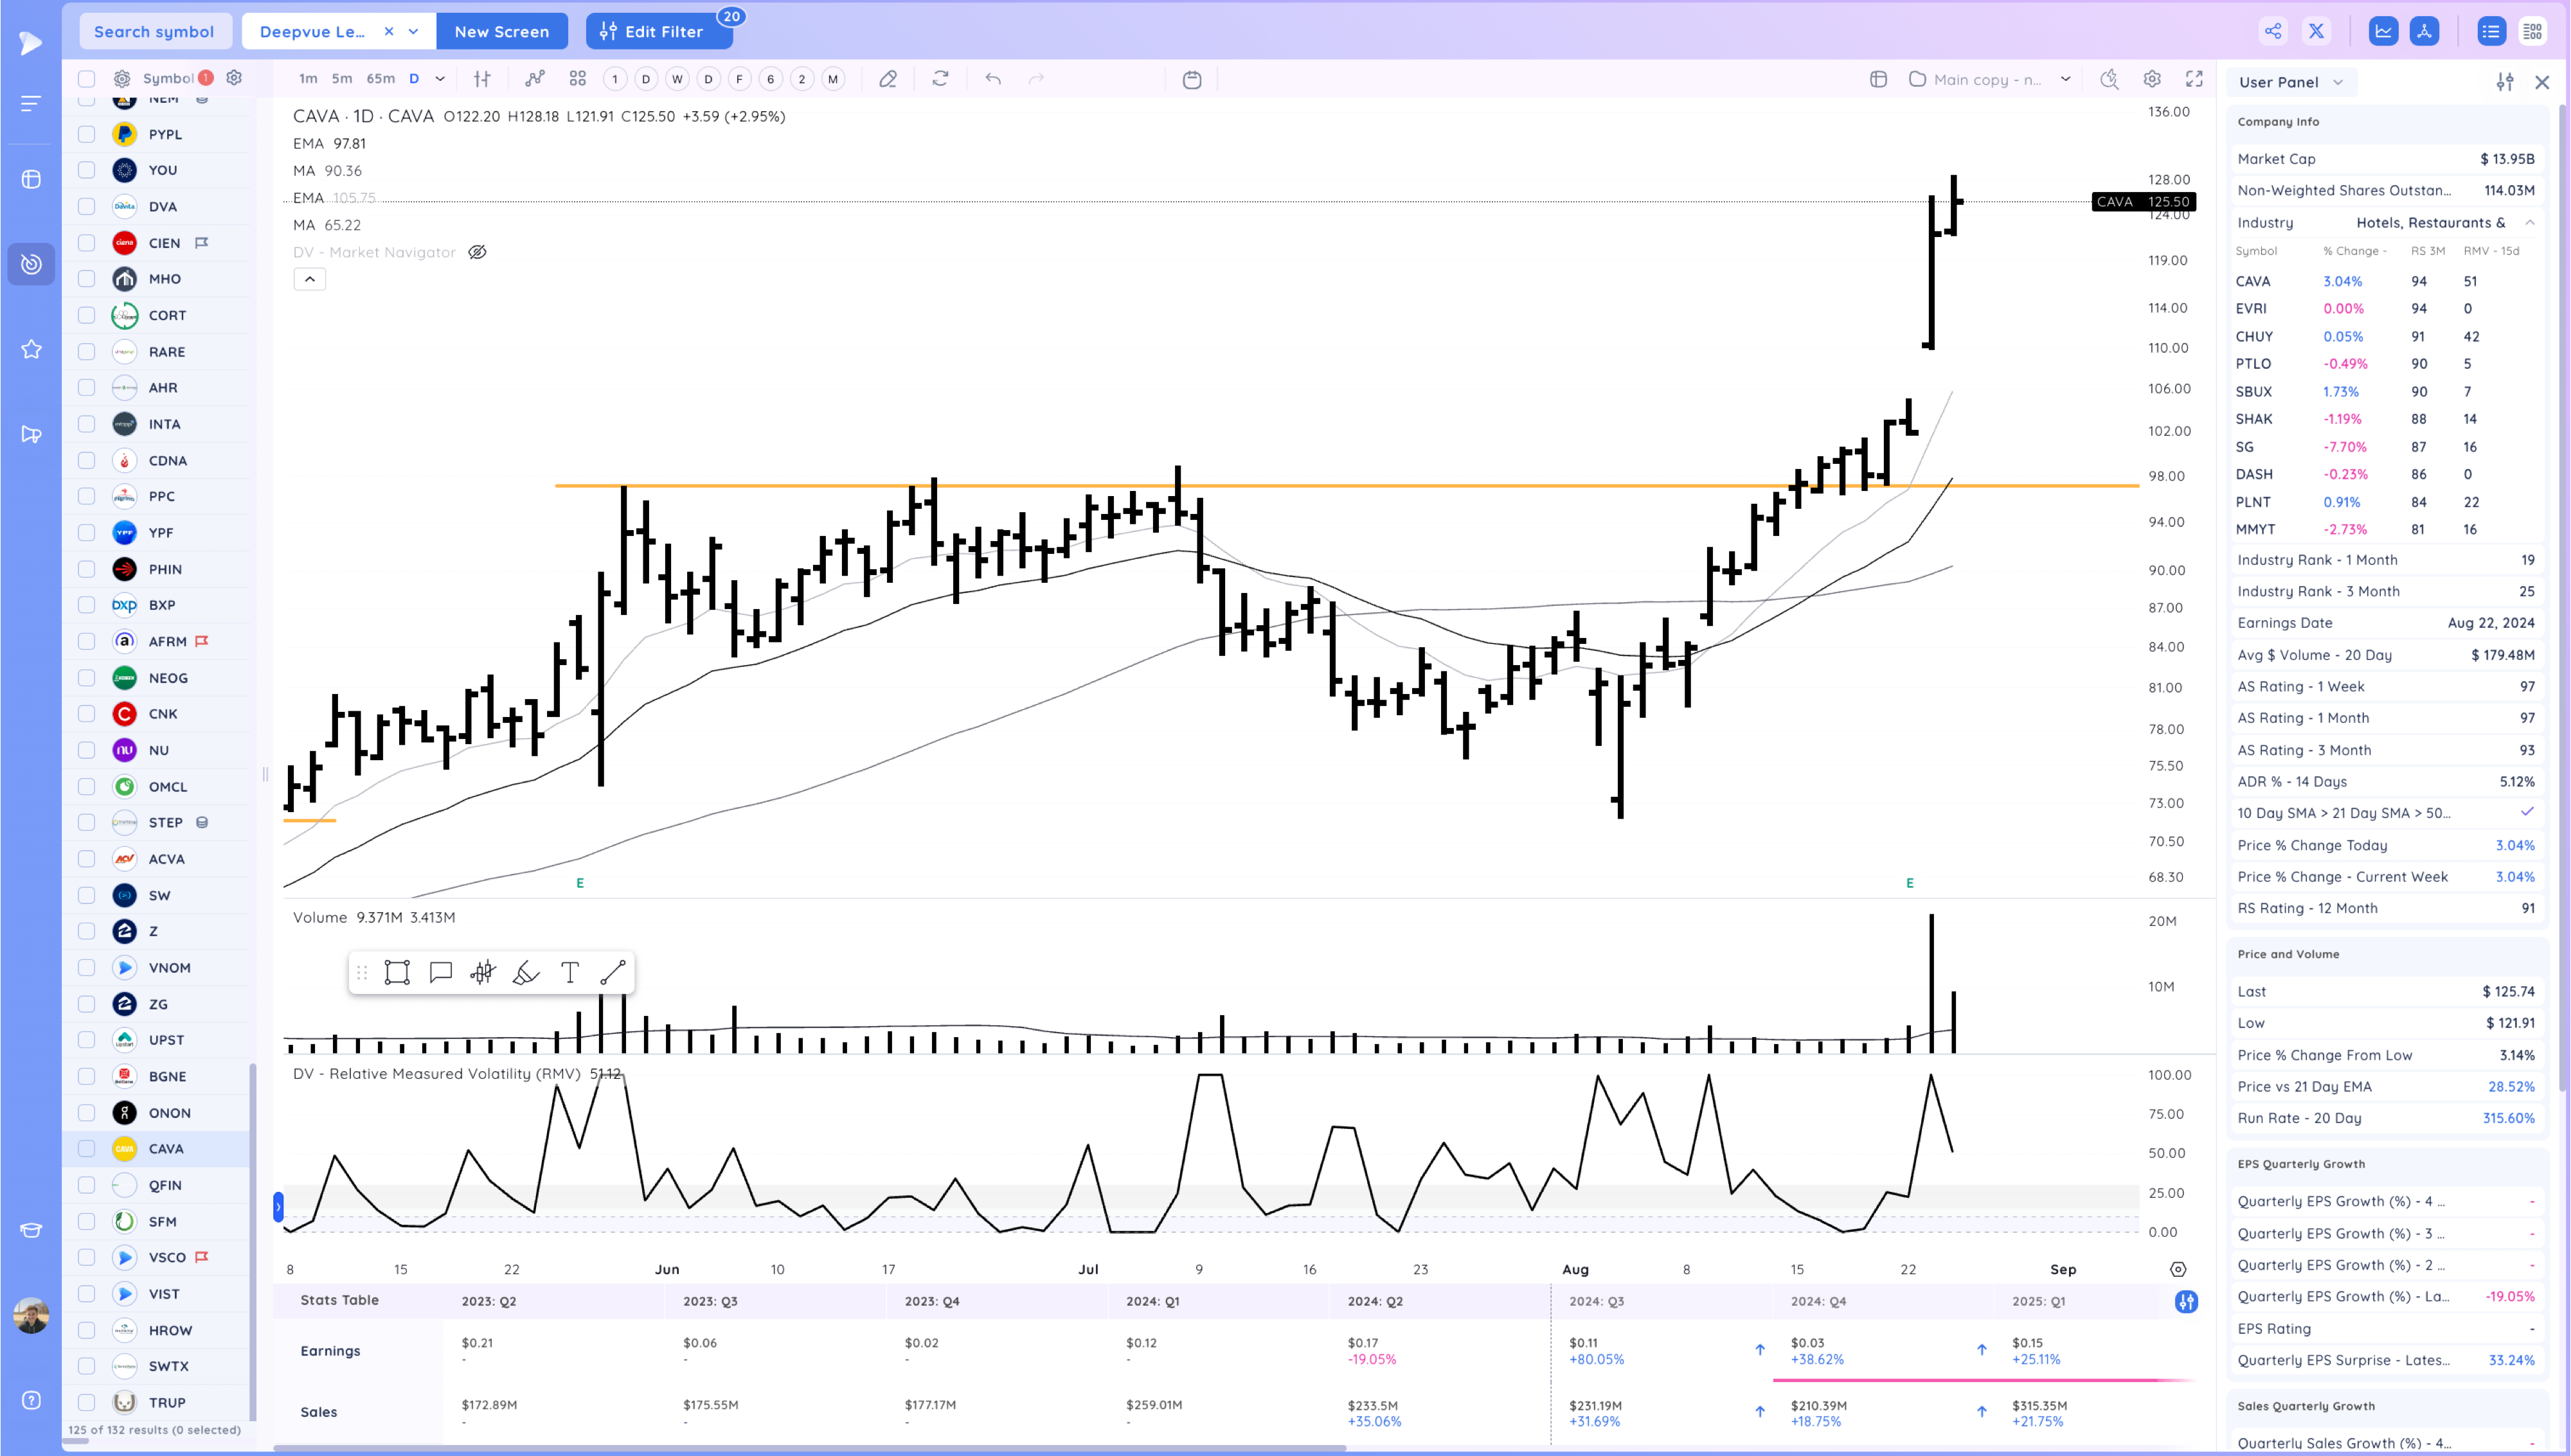Screen dimensions: 2571x1456
Task: Select the 5m timeframe
Action: click(342, 79)
